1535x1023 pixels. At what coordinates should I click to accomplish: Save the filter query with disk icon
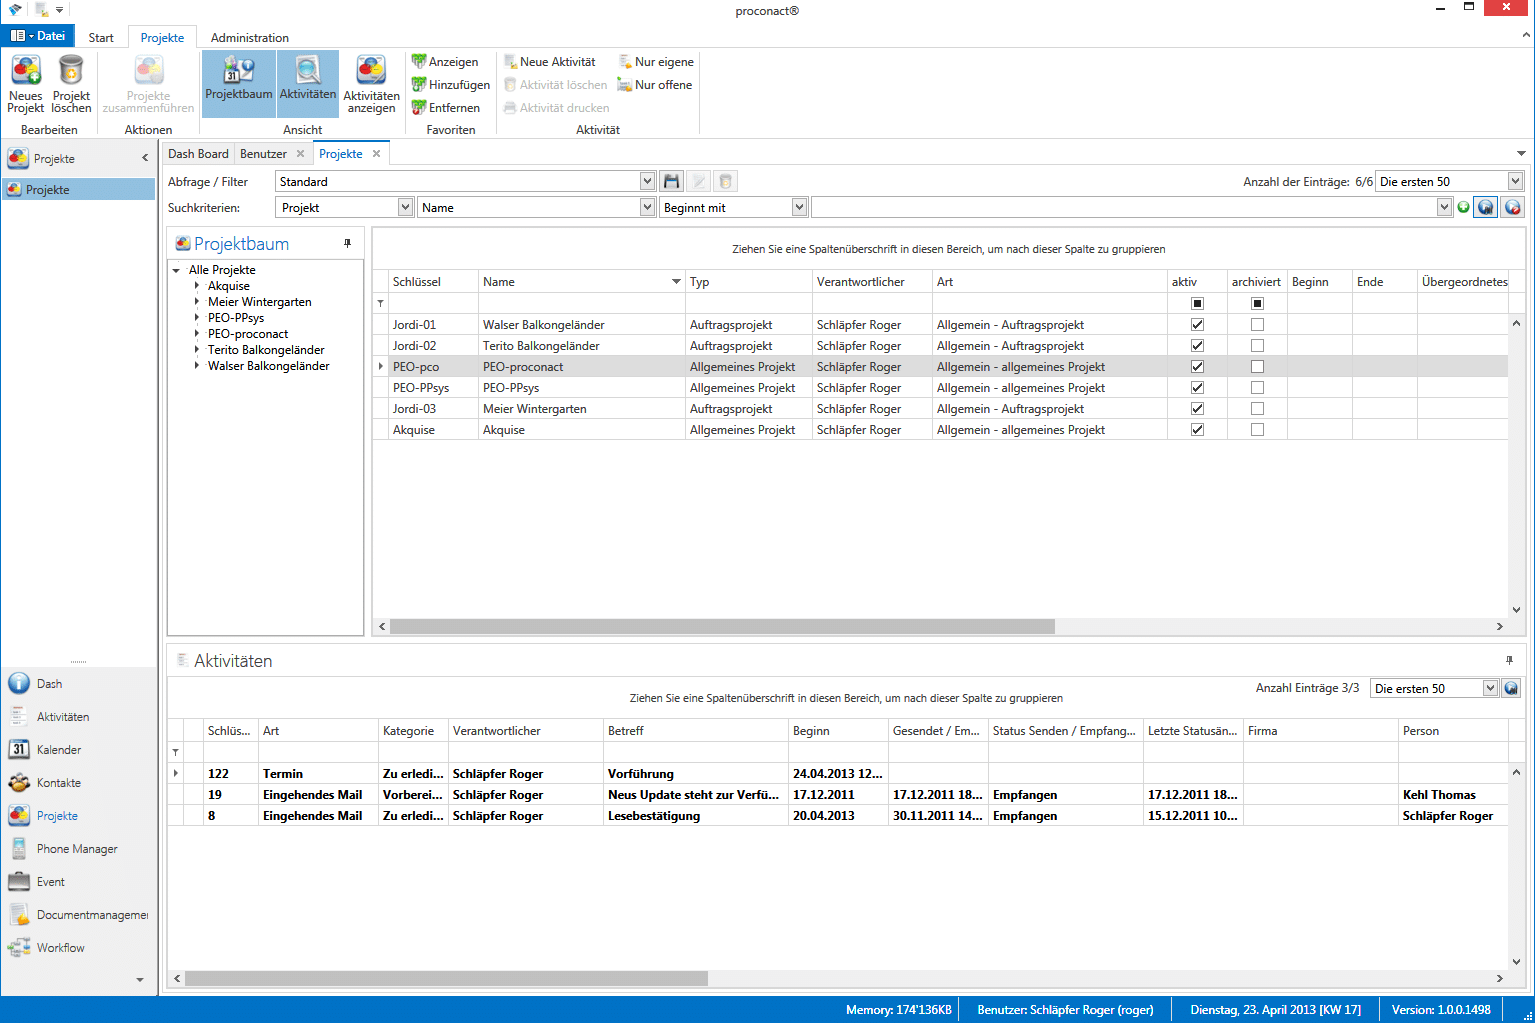tap(672, 181)
